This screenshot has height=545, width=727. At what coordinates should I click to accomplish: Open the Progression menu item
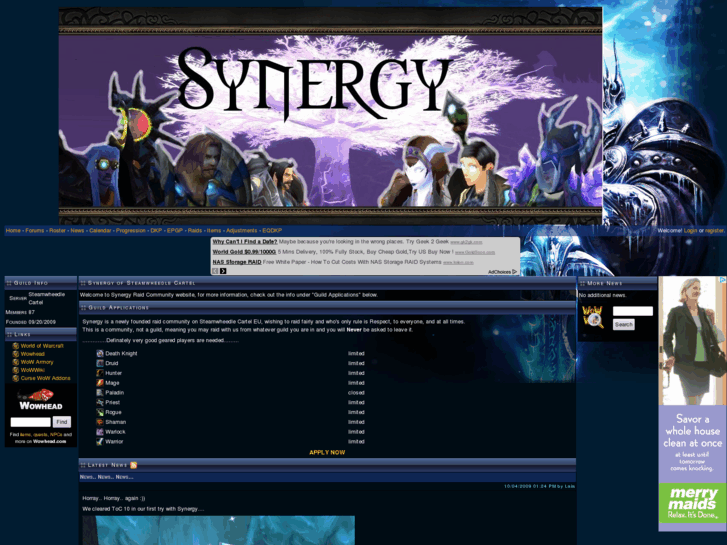pos(131,231)
